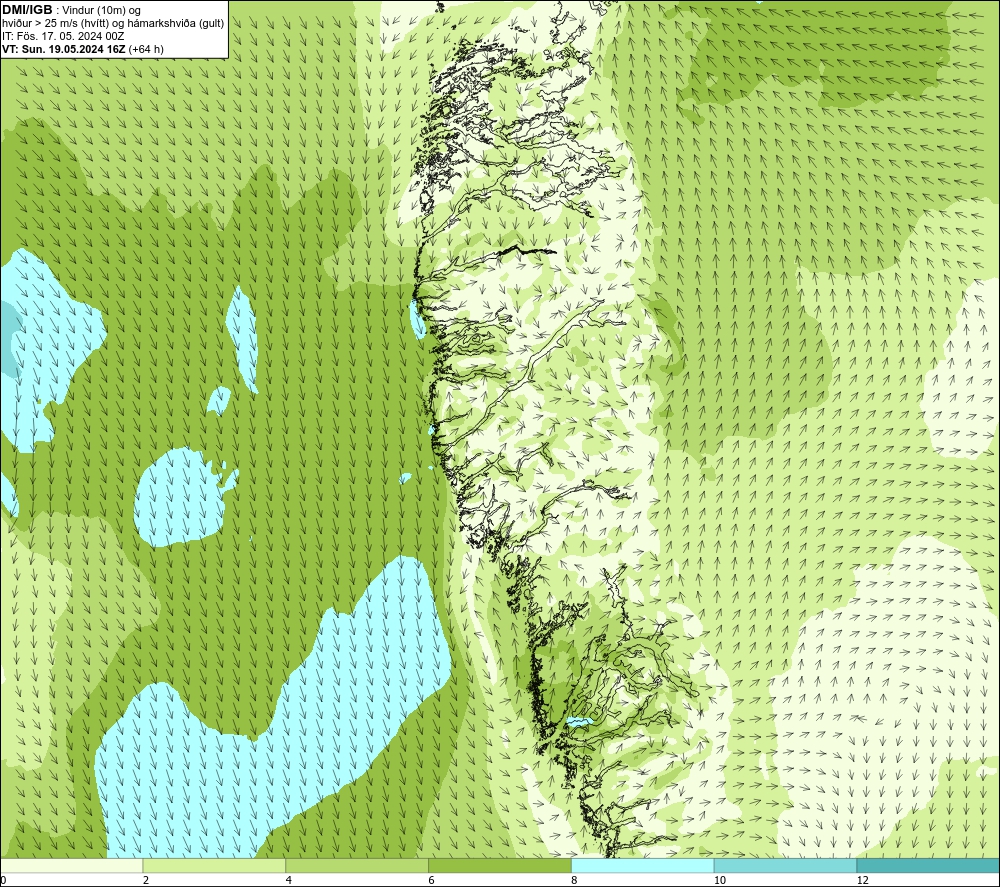Click the 2–4 m/s light green legend segment
This screenshot has height=887, width=1000.
point(214,866)
